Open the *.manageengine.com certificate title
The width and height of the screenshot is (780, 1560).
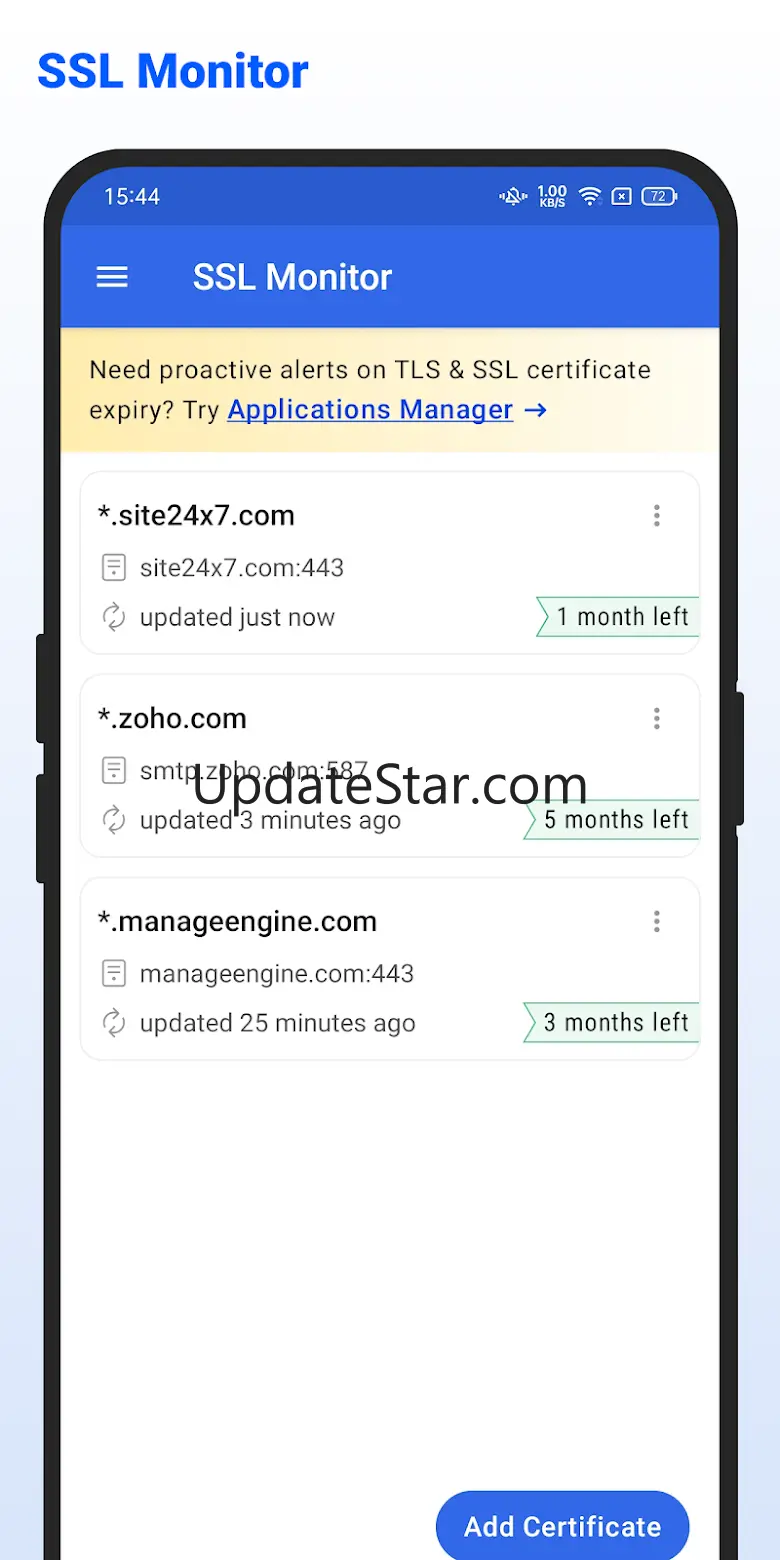237,921
